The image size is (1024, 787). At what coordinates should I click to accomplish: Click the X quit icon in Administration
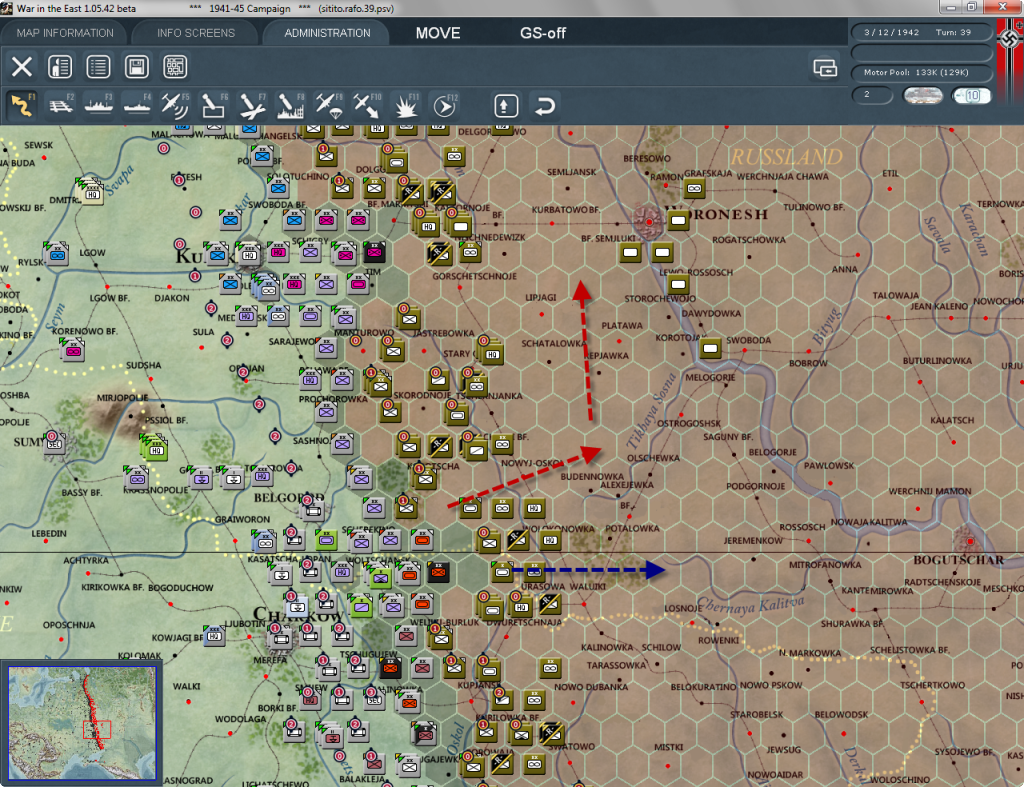22,67
